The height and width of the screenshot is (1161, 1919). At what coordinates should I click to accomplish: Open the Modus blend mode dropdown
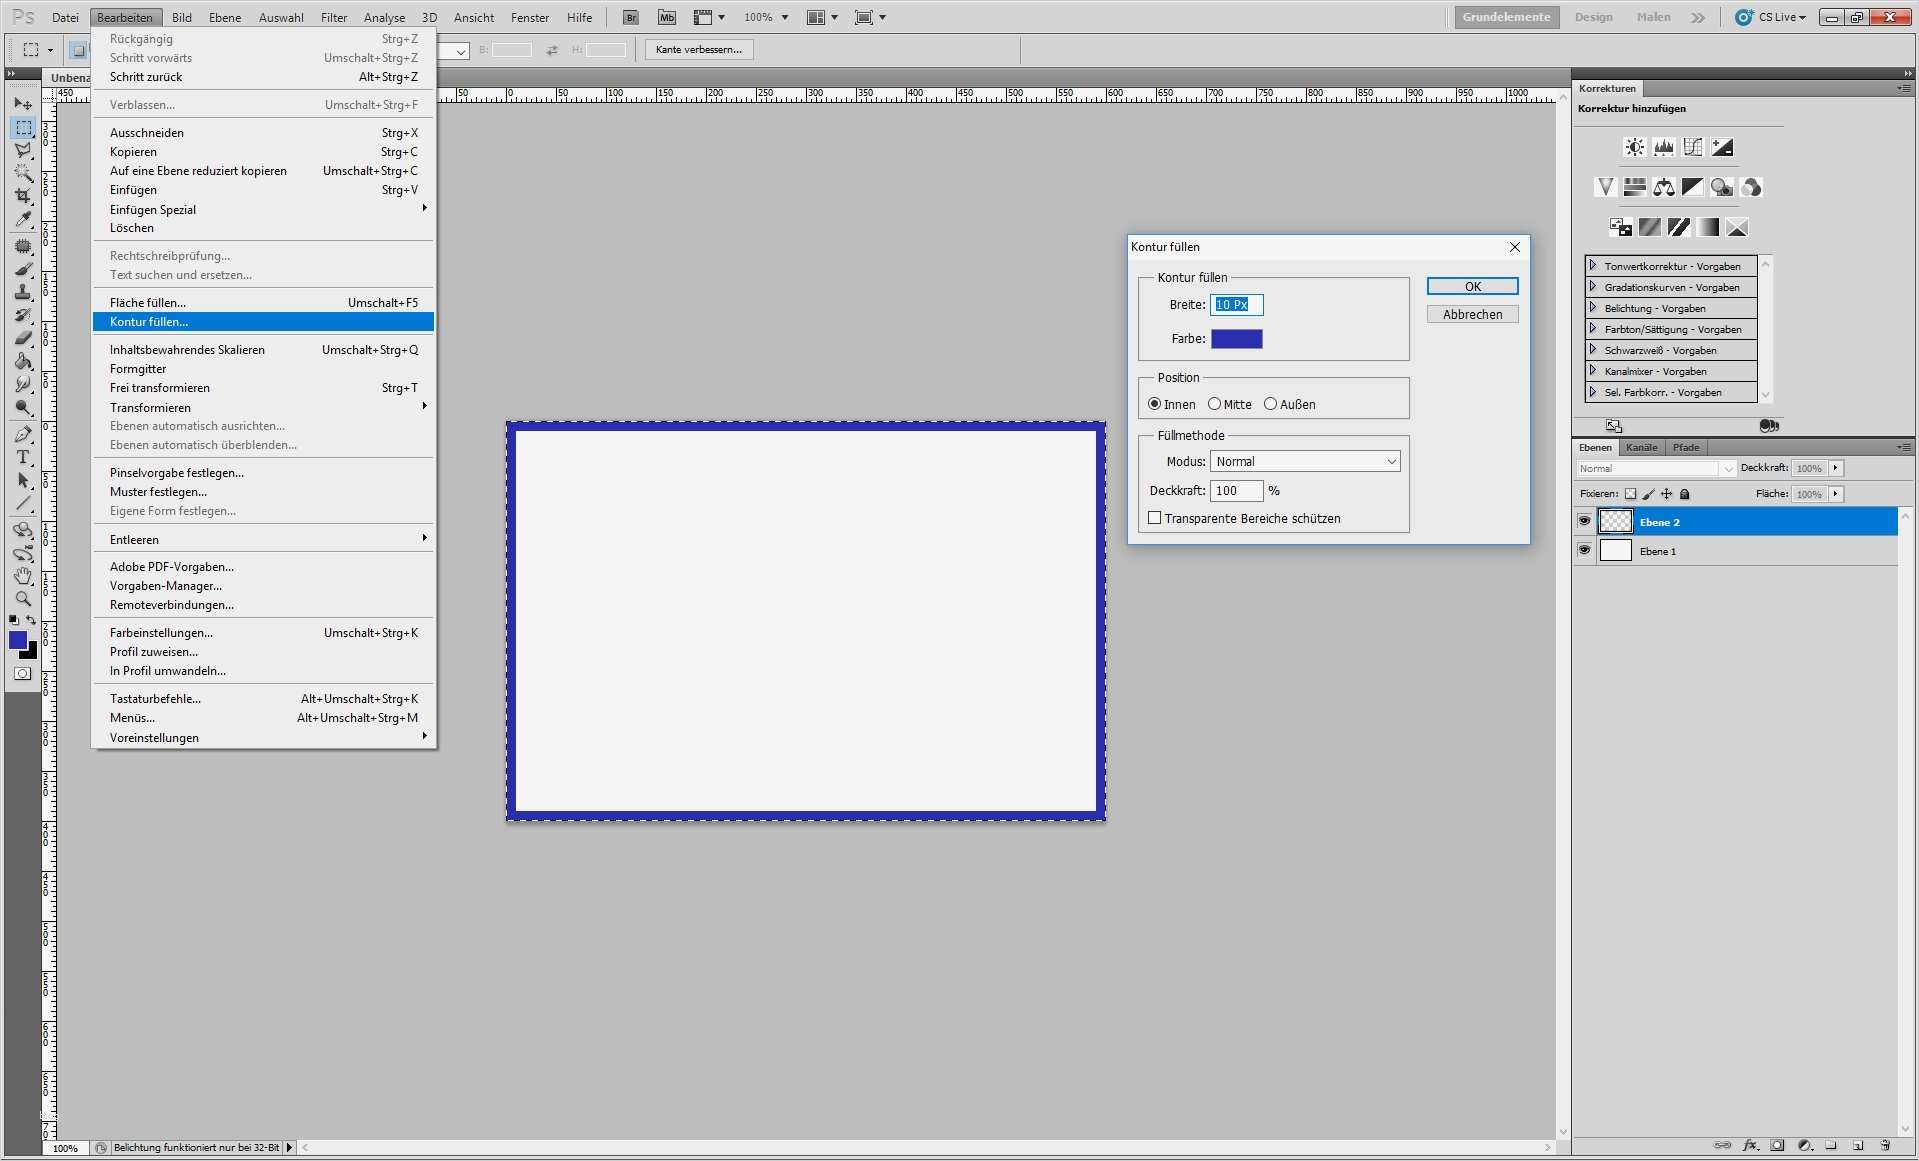click(x=1305, y=461)
